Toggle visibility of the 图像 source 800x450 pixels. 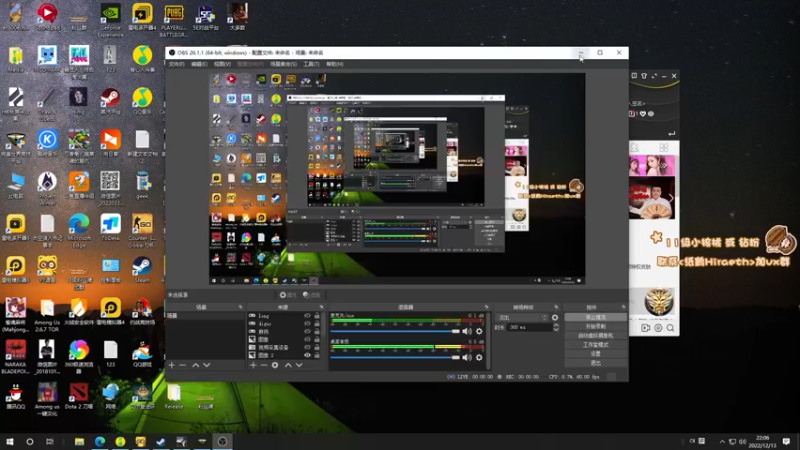coord(307,339)
